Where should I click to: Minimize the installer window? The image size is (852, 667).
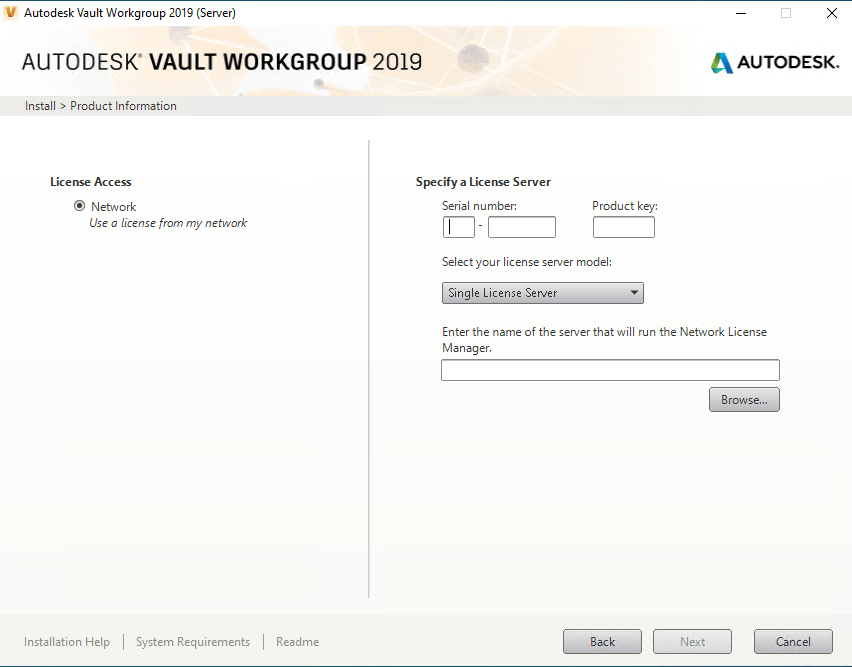point(739,13)
